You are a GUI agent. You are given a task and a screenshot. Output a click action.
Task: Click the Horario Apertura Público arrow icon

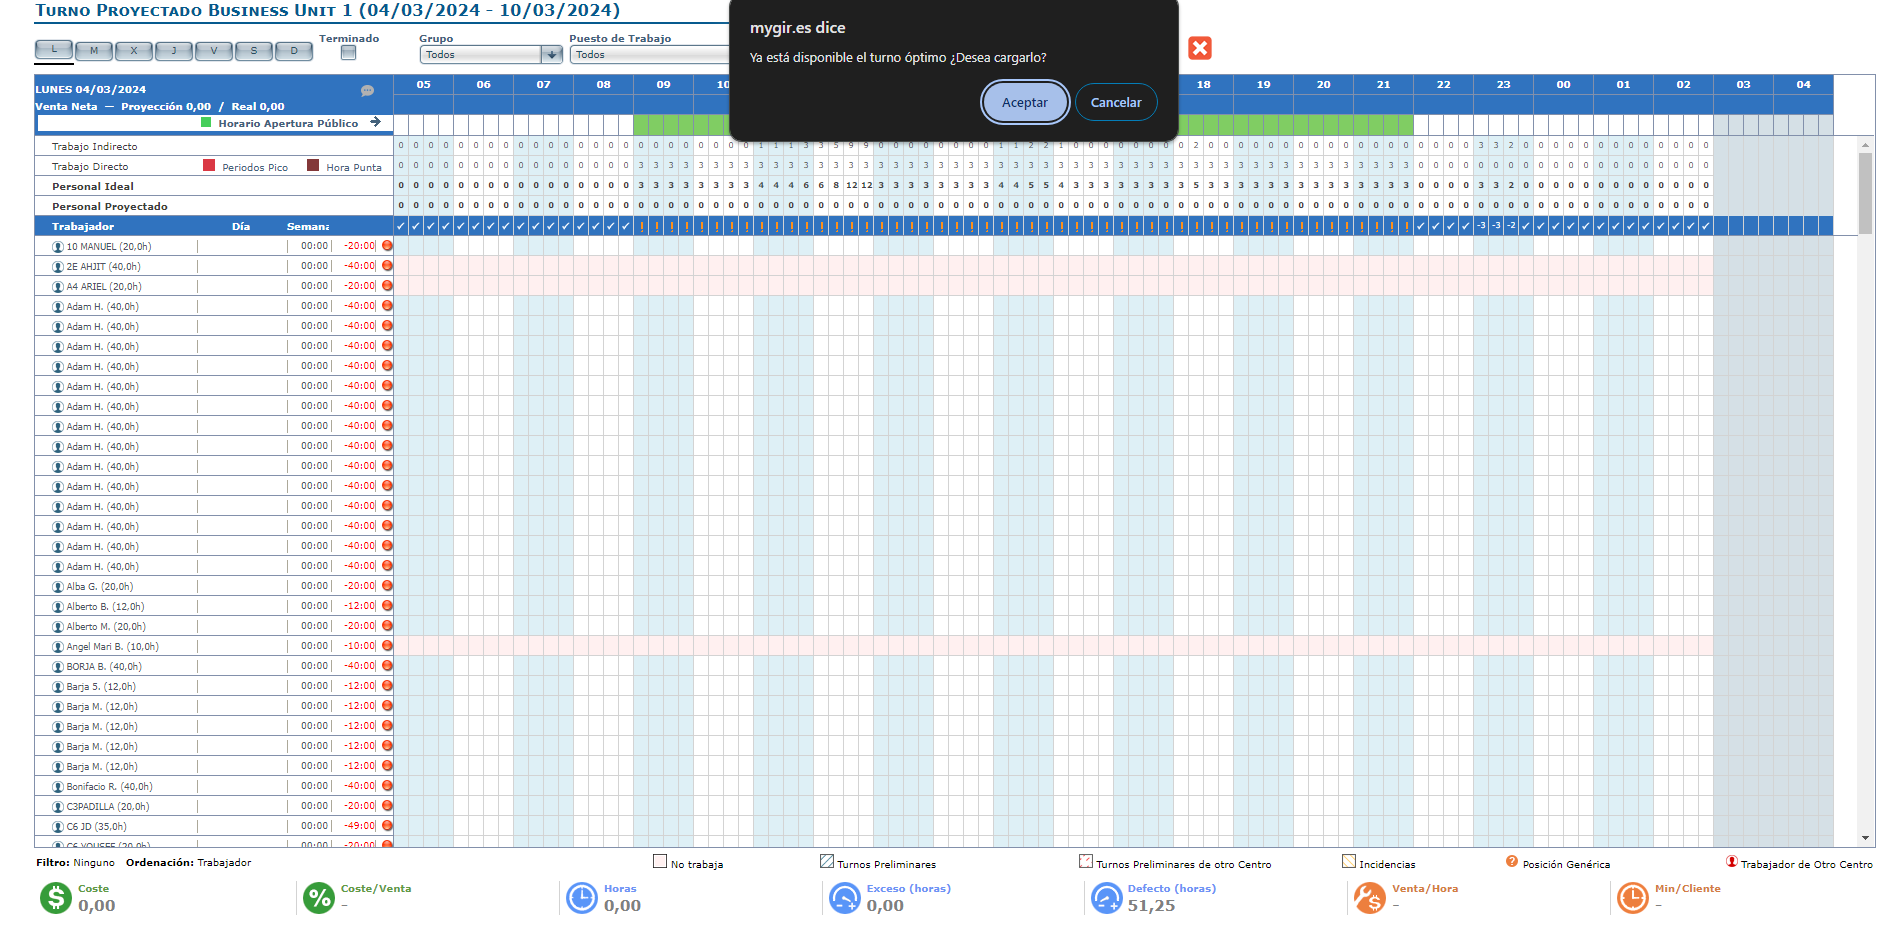pos(376,123)
